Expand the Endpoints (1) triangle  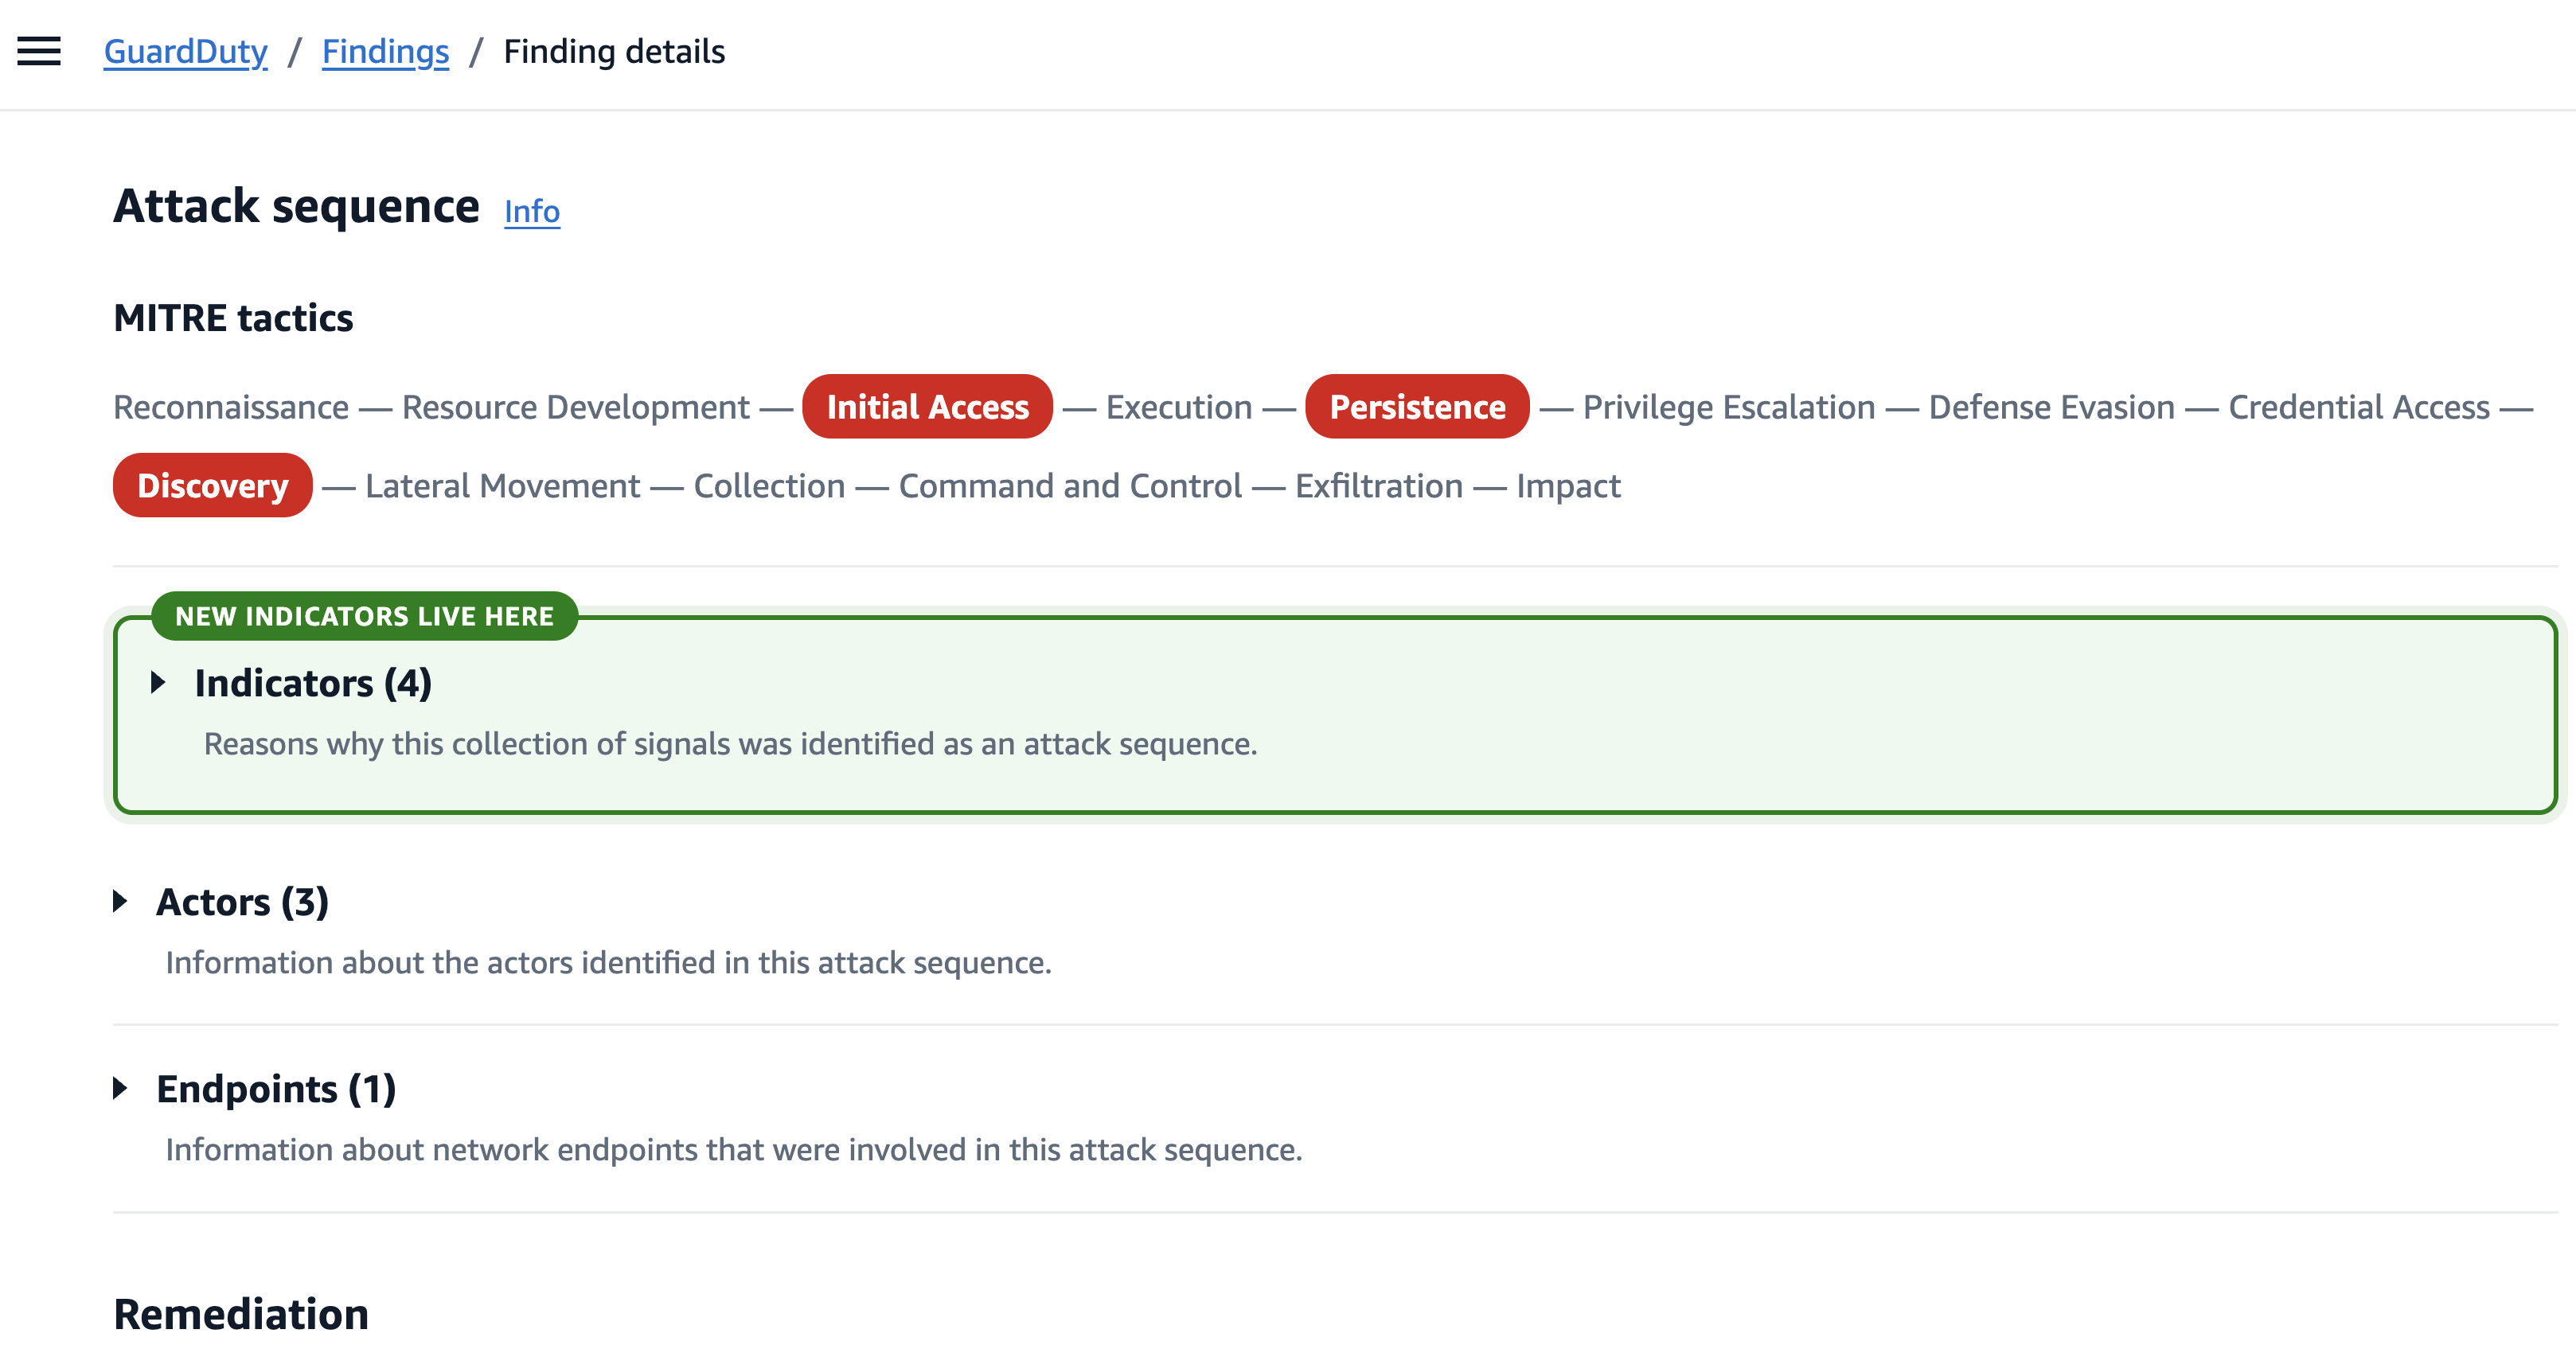coord(120,1088)
